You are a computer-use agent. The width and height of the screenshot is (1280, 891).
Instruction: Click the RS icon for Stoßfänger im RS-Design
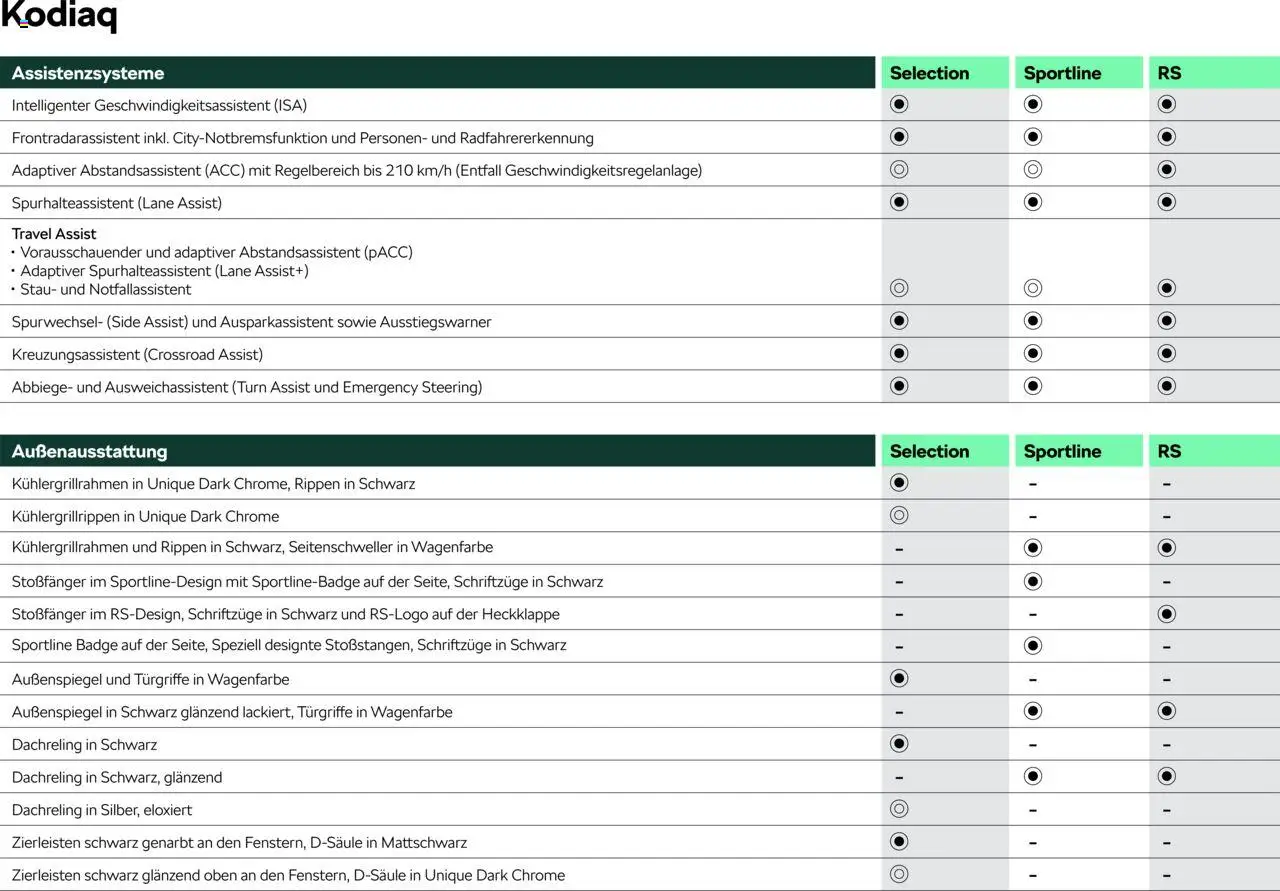pyautogui.click(x=1166, y=614)
